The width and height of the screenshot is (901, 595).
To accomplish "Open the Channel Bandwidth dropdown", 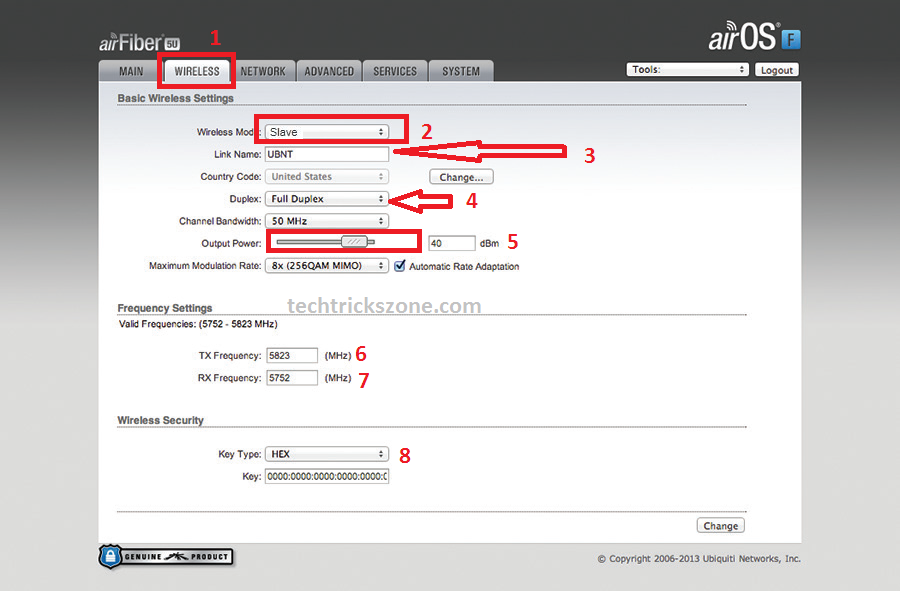I will [327, 221].
